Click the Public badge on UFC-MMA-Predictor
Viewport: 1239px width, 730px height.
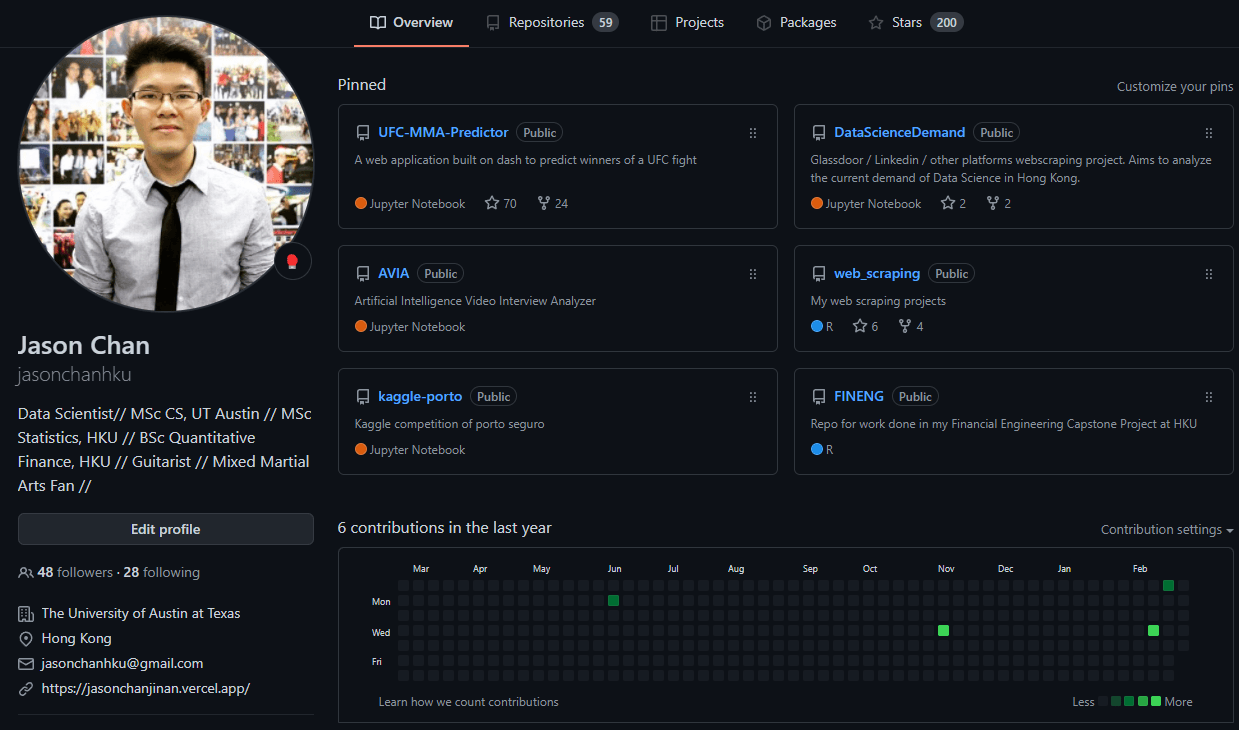point(540,132)
